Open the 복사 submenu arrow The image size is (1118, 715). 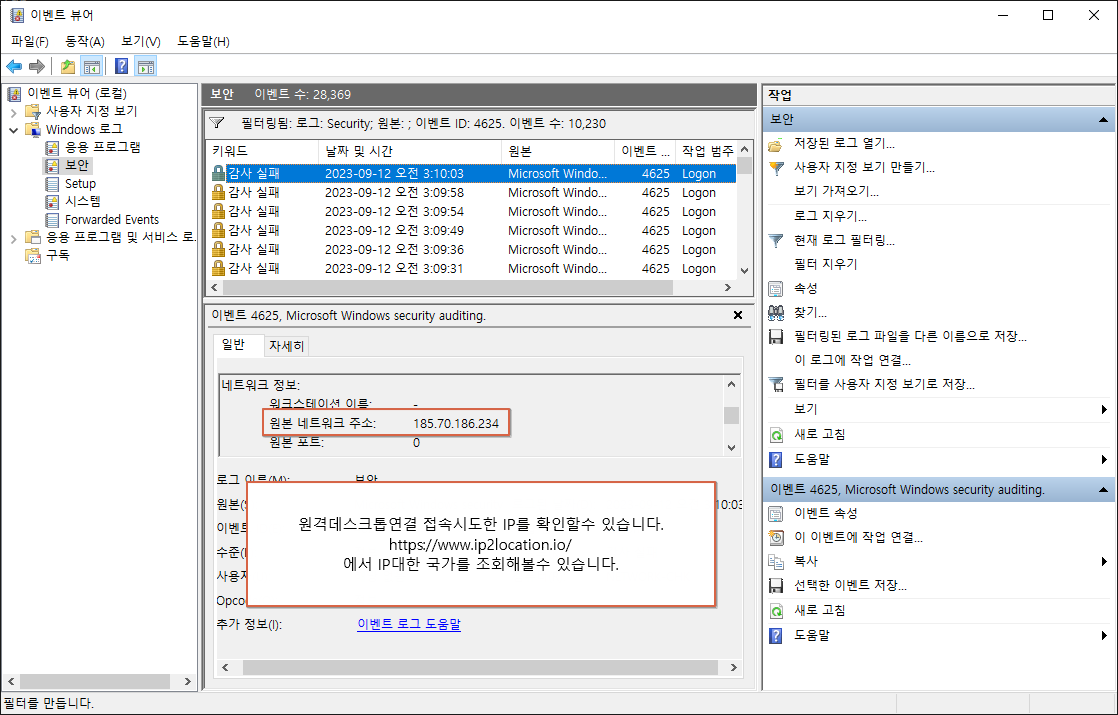tap(1104, 562)
